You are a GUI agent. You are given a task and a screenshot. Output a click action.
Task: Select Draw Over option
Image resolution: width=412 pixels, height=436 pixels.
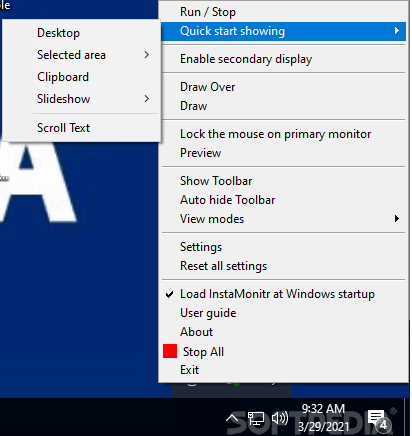(283, 87)
